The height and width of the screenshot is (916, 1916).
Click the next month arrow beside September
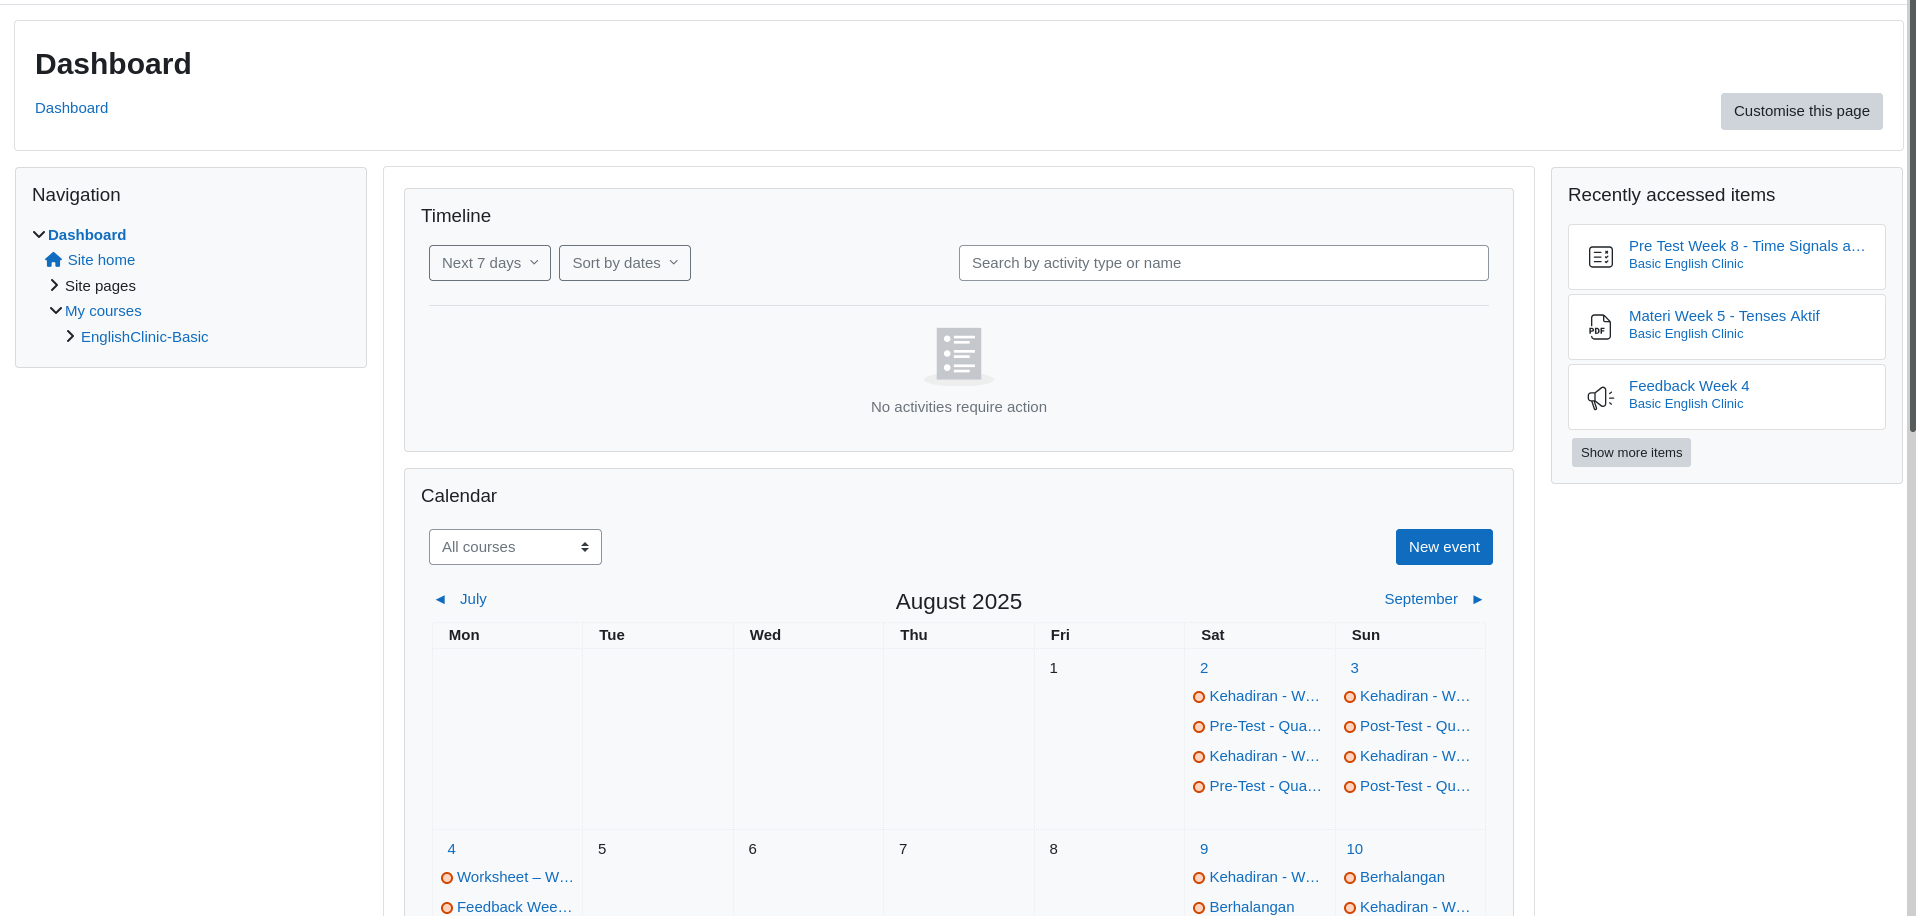coord(1477,600)
